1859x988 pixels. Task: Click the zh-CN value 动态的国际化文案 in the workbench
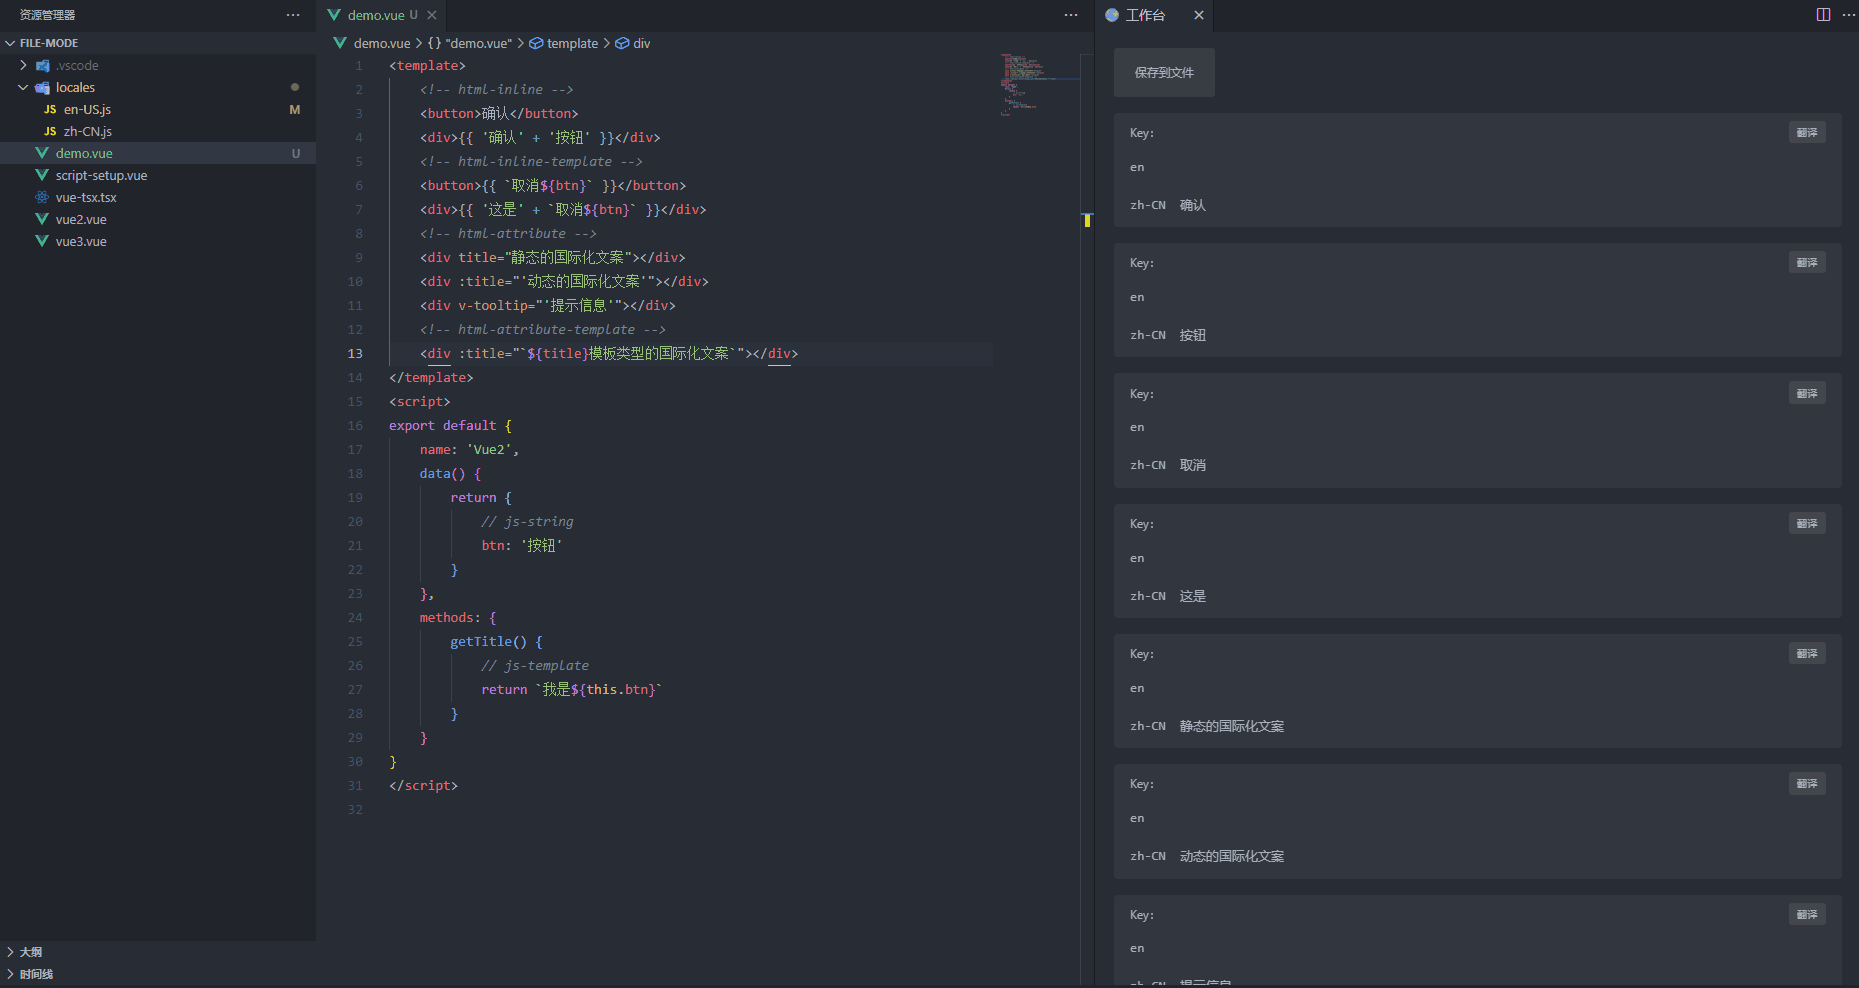1232,856
